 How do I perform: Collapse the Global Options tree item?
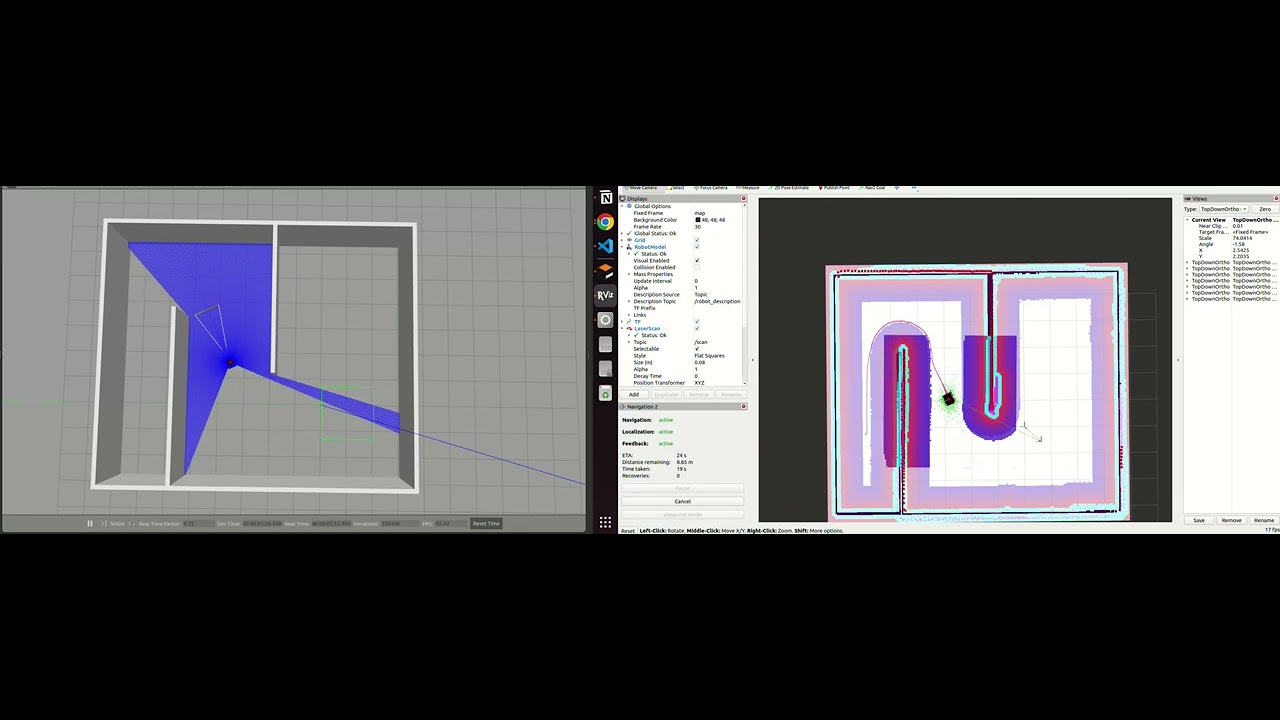pos(622,206)
